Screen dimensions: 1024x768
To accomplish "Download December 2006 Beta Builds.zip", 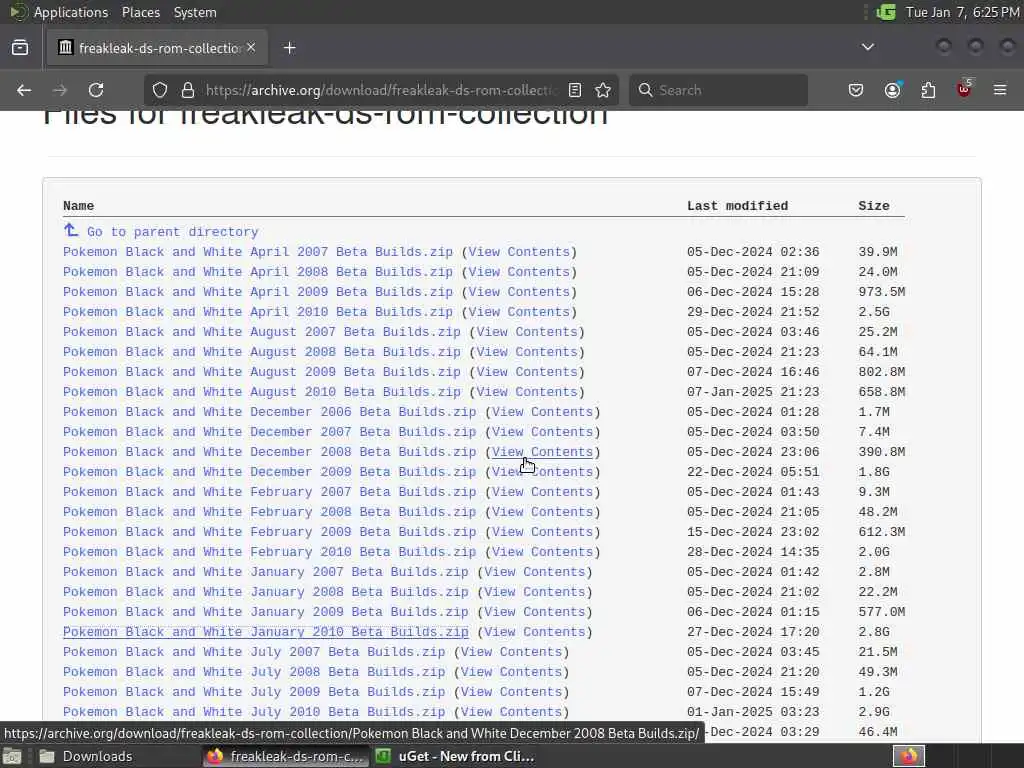I will pos(270,412).
